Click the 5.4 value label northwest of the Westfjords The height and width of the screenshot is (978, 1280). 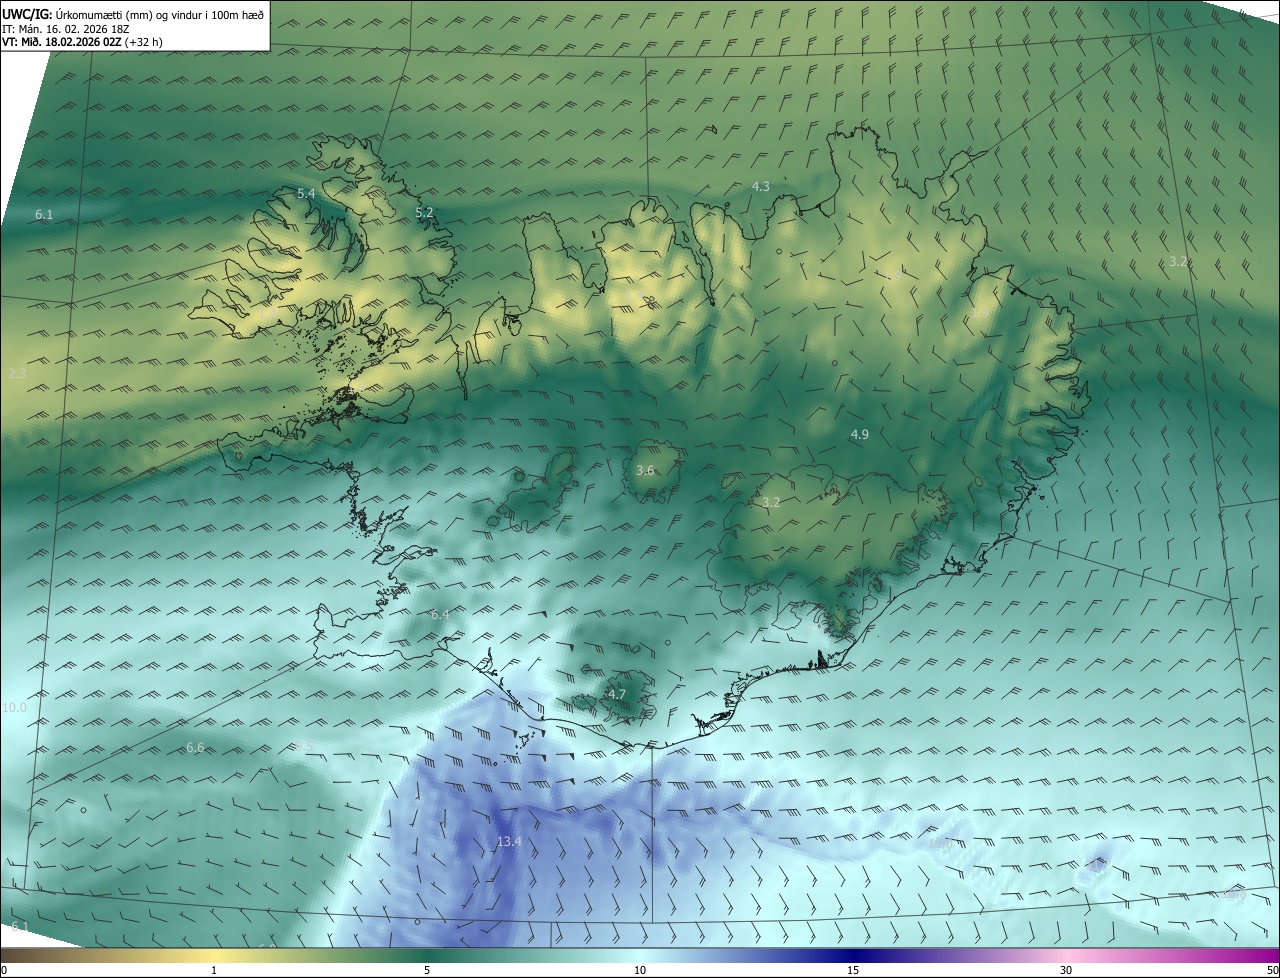306,193
